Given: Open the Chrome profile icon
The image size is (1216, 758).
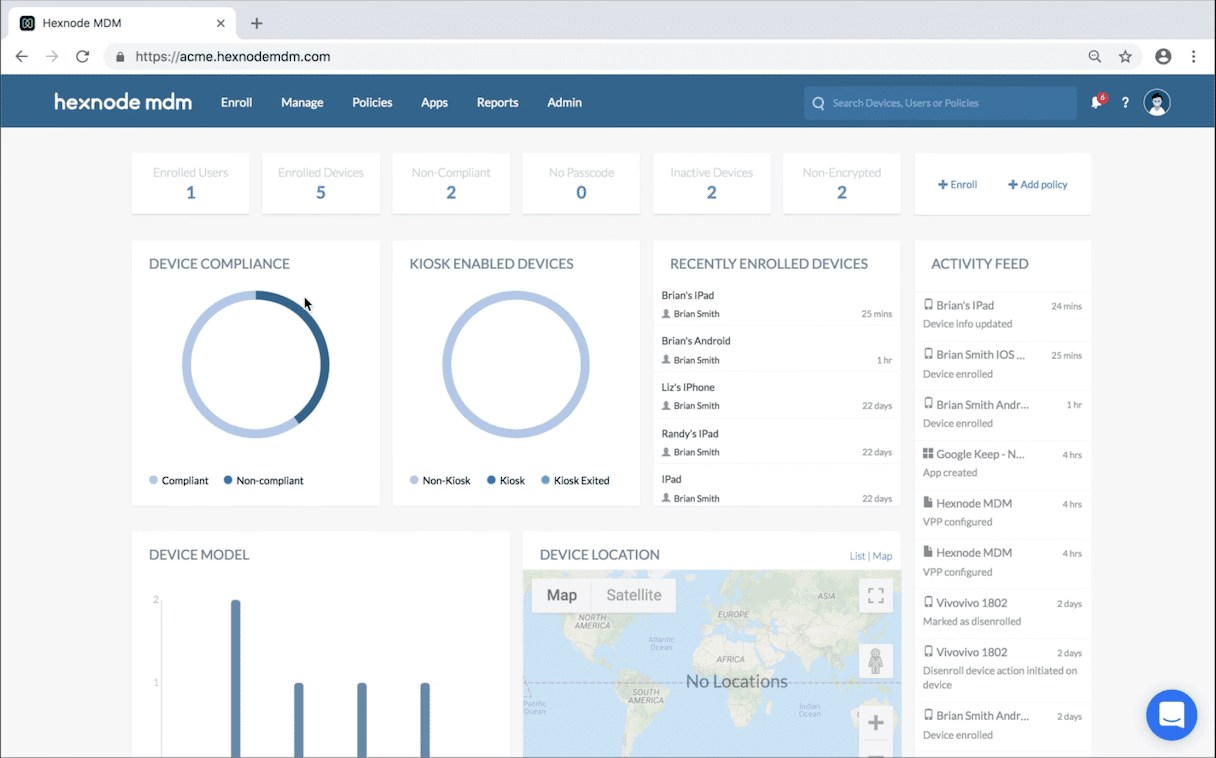Looking at the screenshot, I should coord(1163,57).
